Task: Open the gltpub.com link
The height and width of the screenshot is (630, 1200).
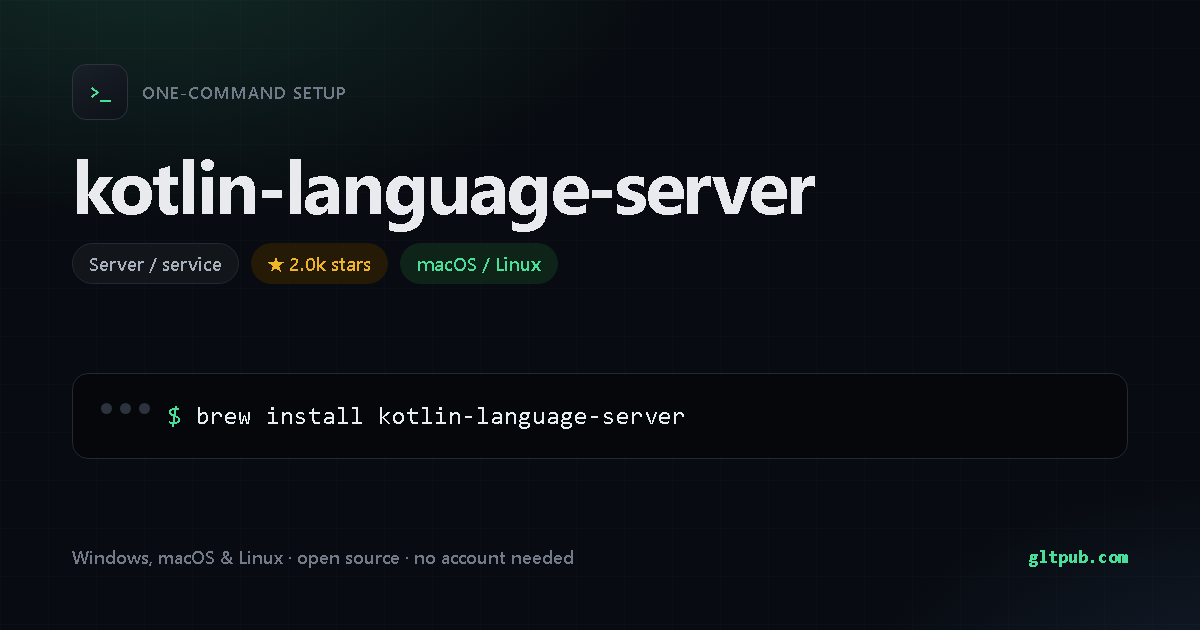Action: (x=1078, y=558)
